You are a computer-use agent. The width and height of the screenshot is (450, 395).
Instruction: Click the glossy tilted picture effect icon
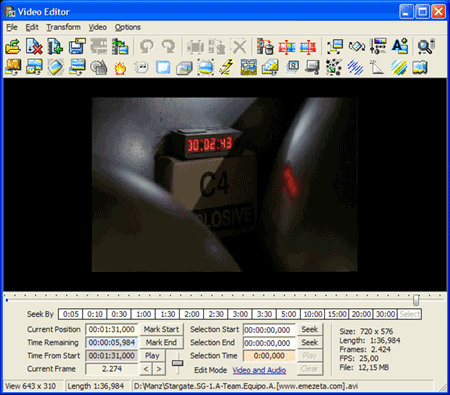56,68
